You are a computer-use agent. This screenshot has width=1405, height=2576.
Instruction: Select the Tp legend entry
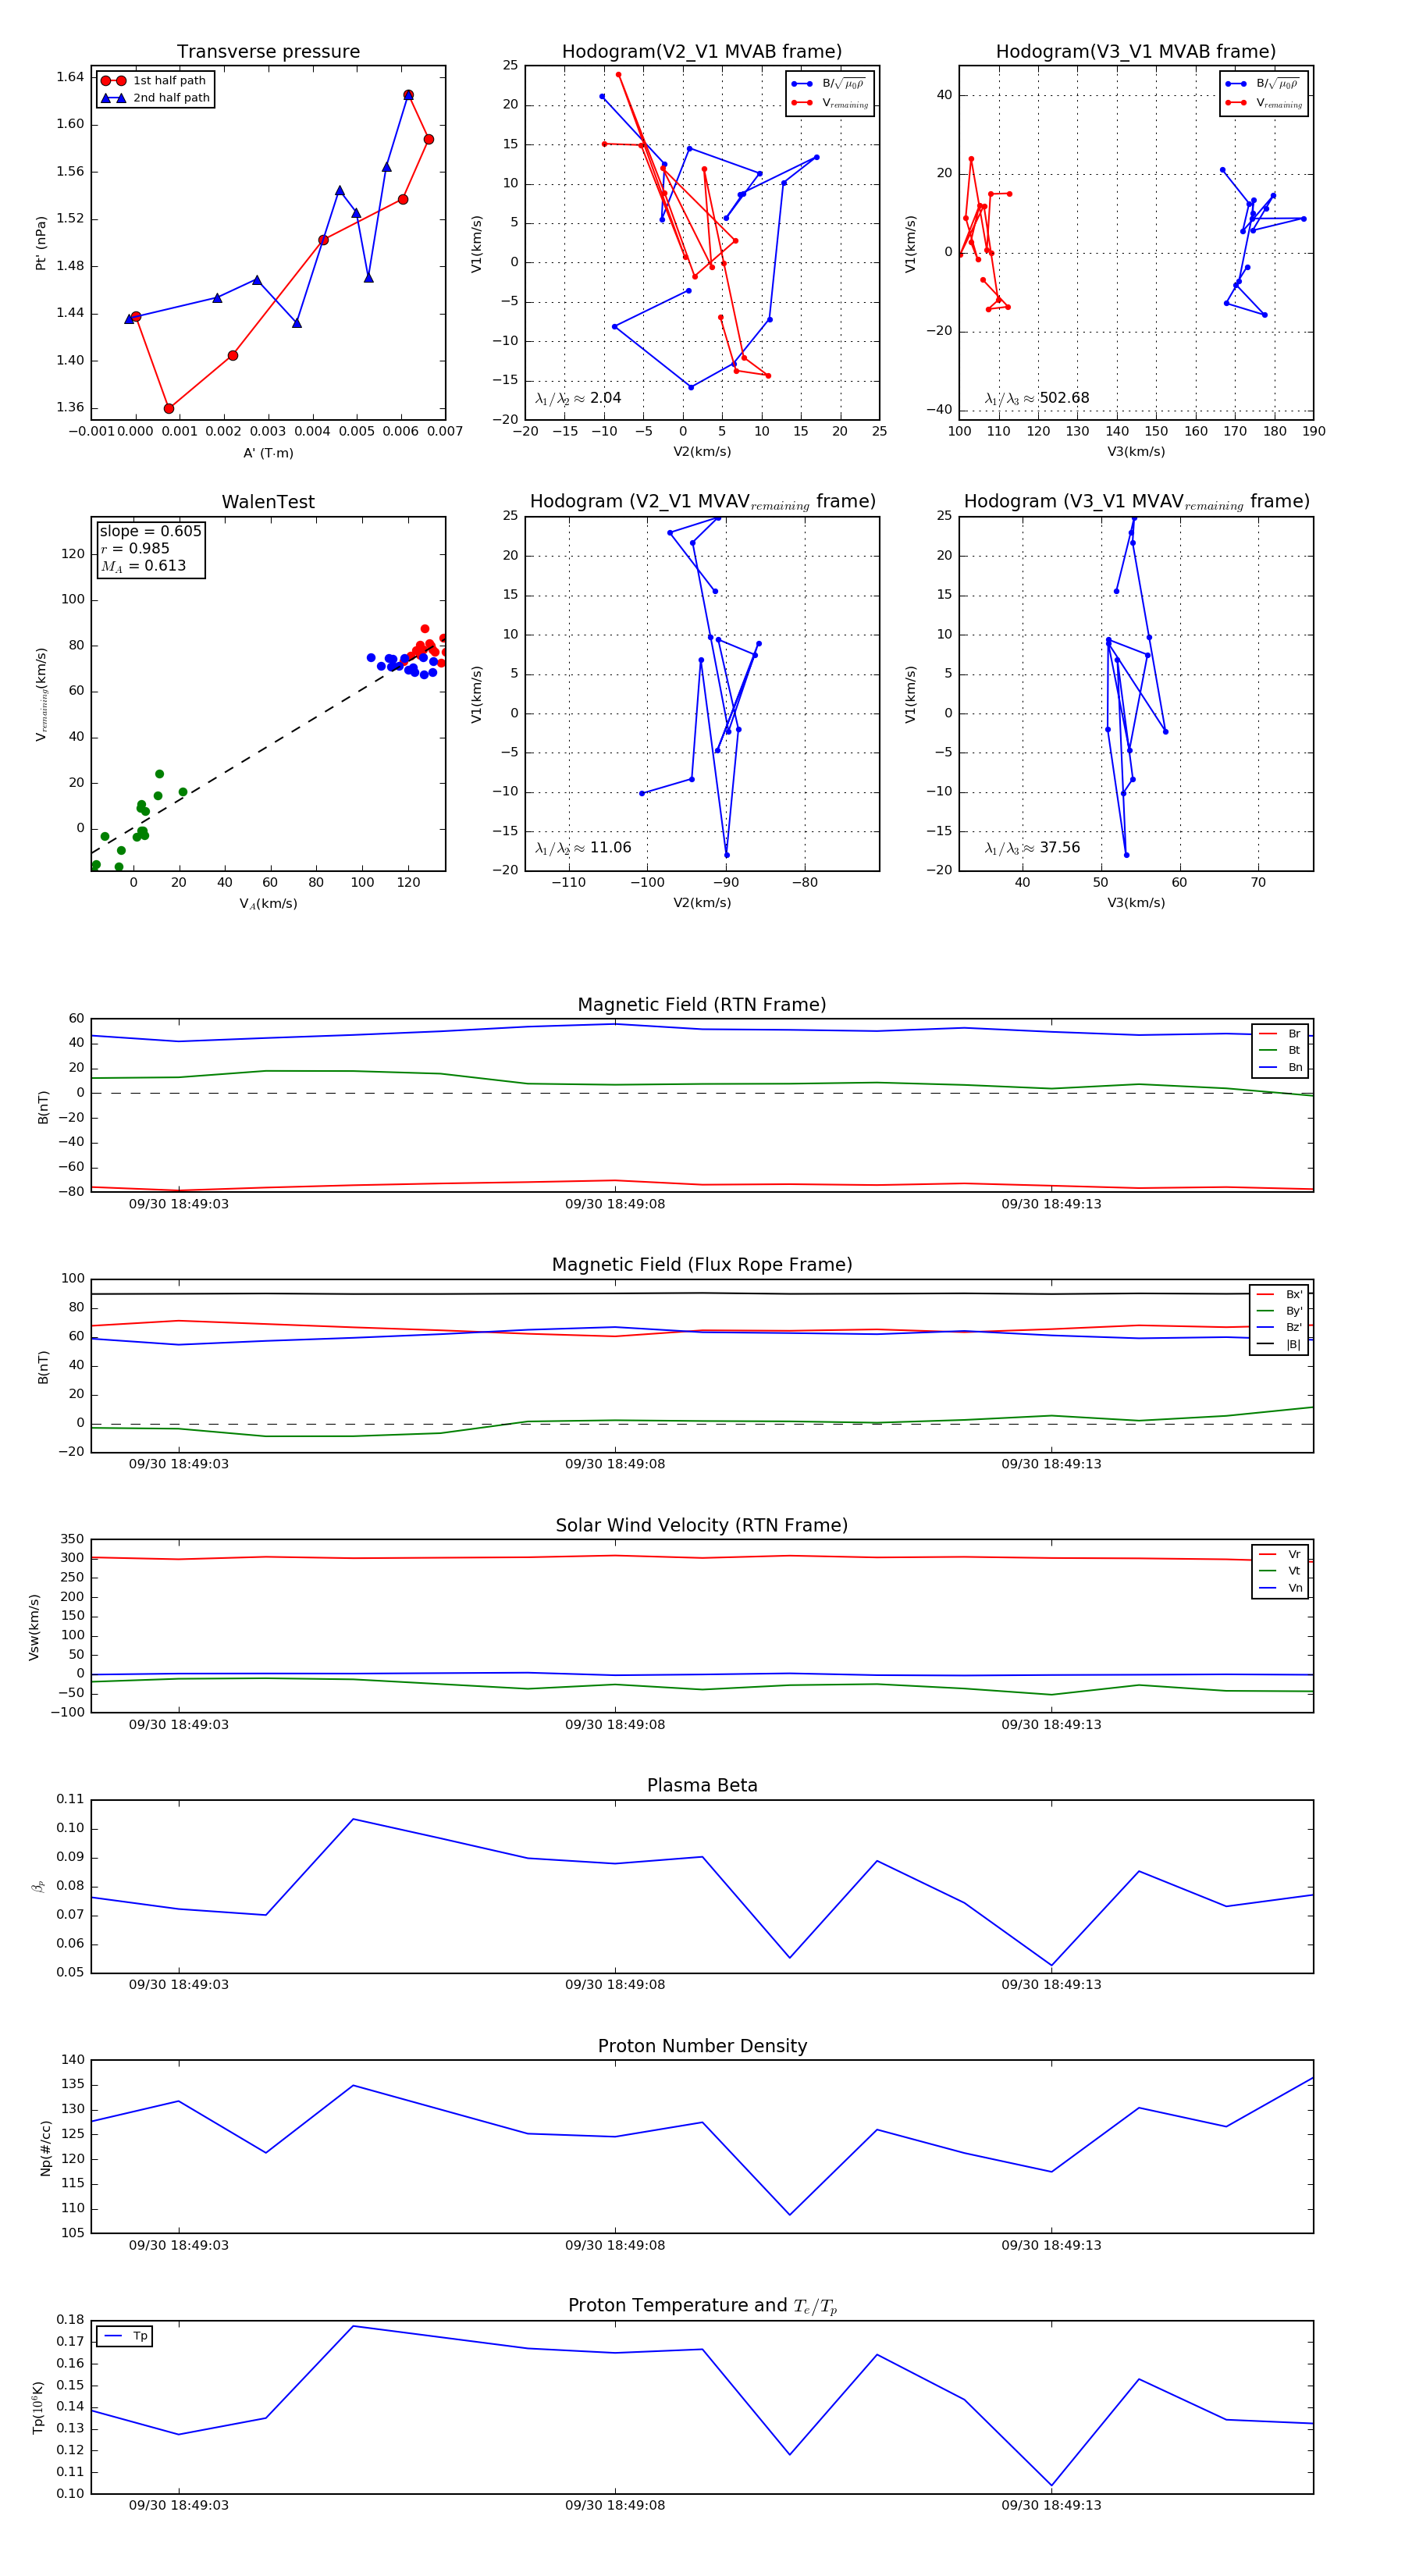point(125,2336)
